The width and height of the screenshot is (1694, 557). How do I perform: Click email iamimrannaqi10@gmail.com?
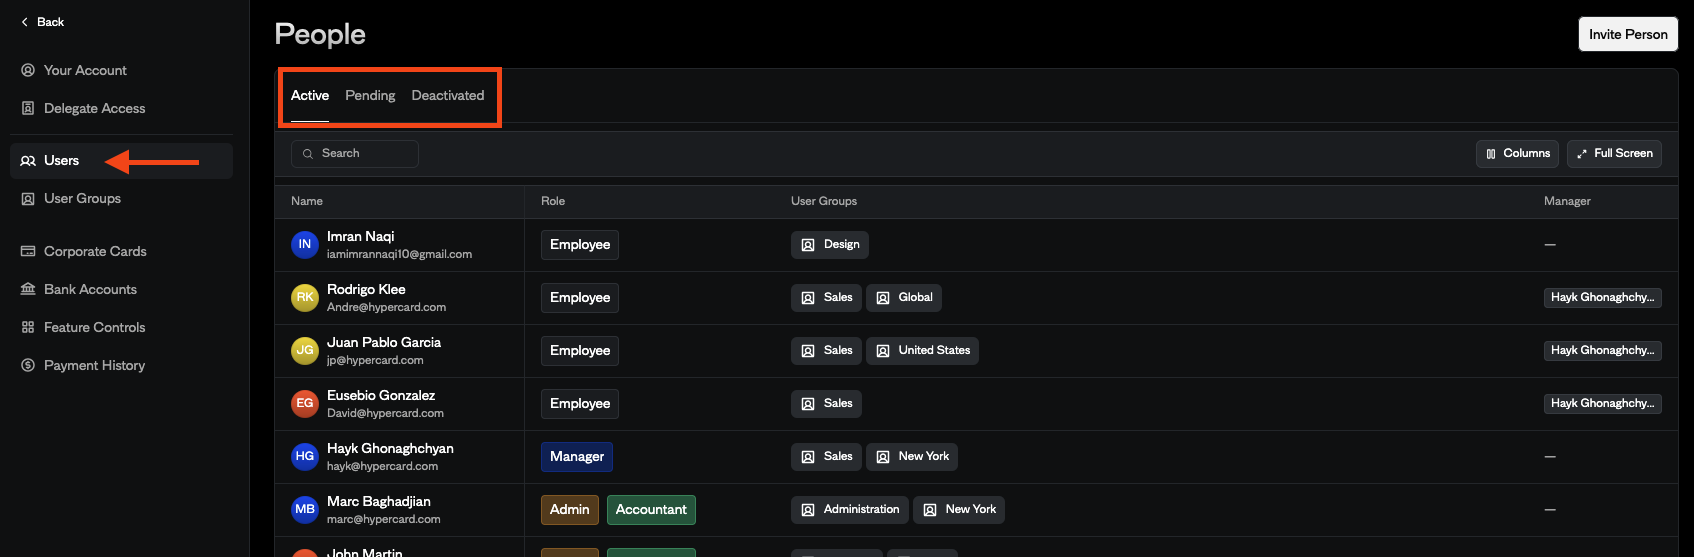pos(399,254)
